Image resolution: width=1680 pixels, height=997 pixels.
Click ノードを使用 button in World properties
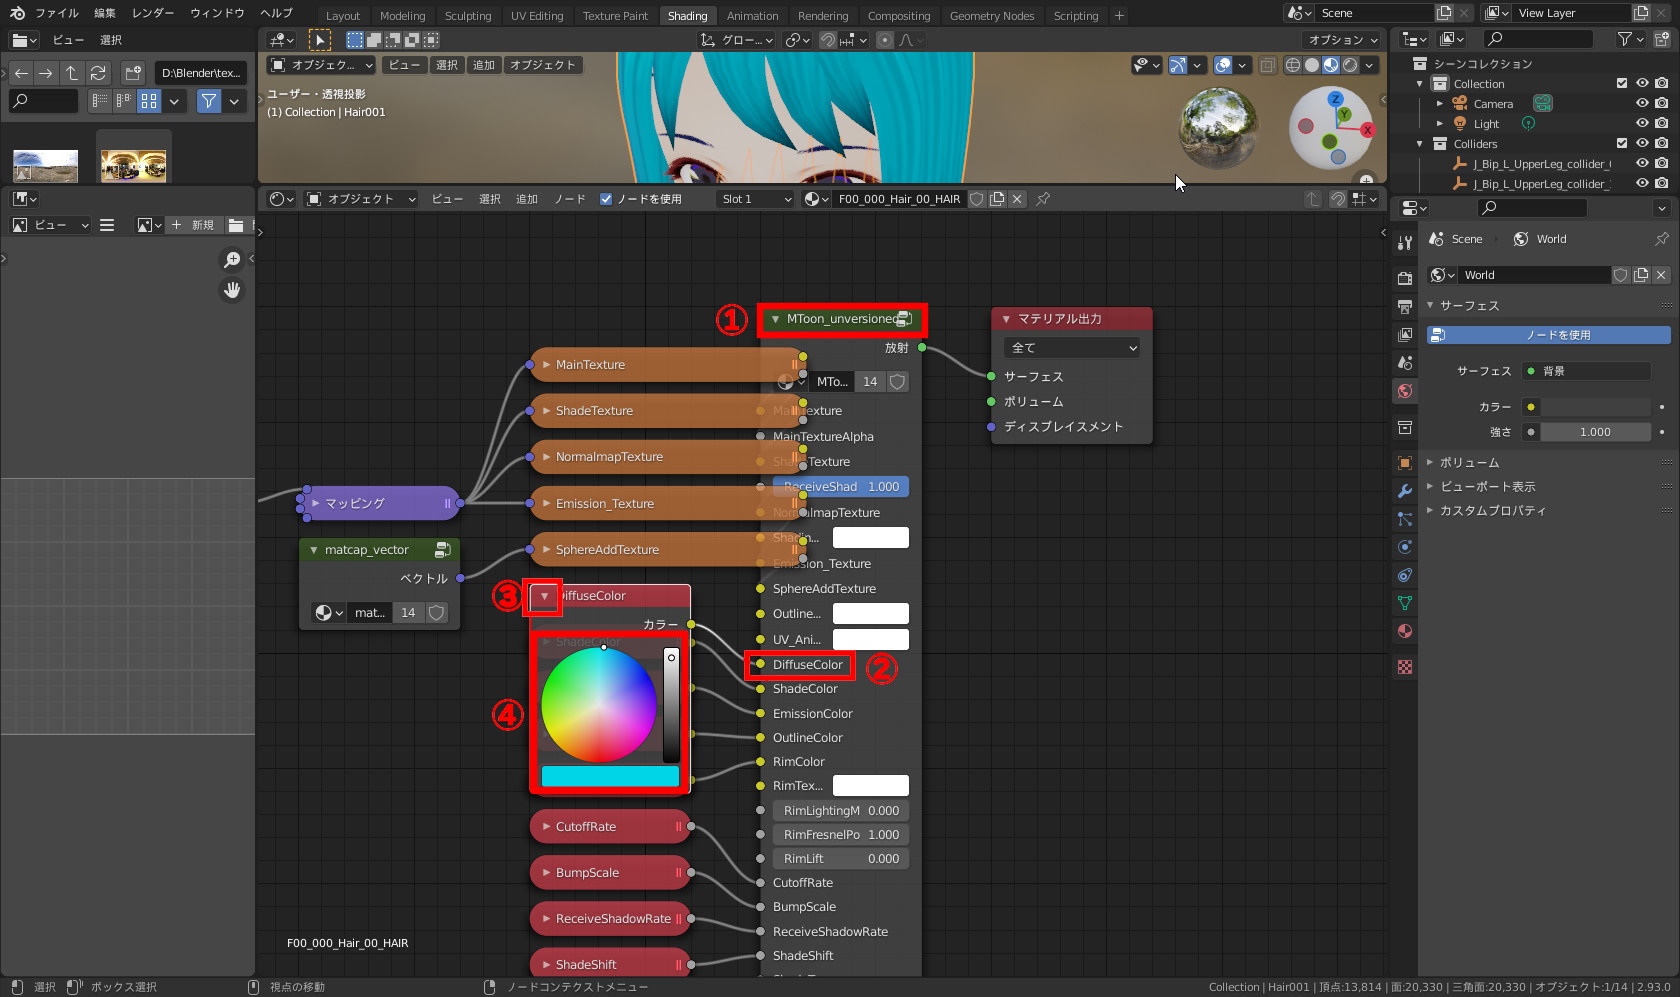coord(1549,335)
